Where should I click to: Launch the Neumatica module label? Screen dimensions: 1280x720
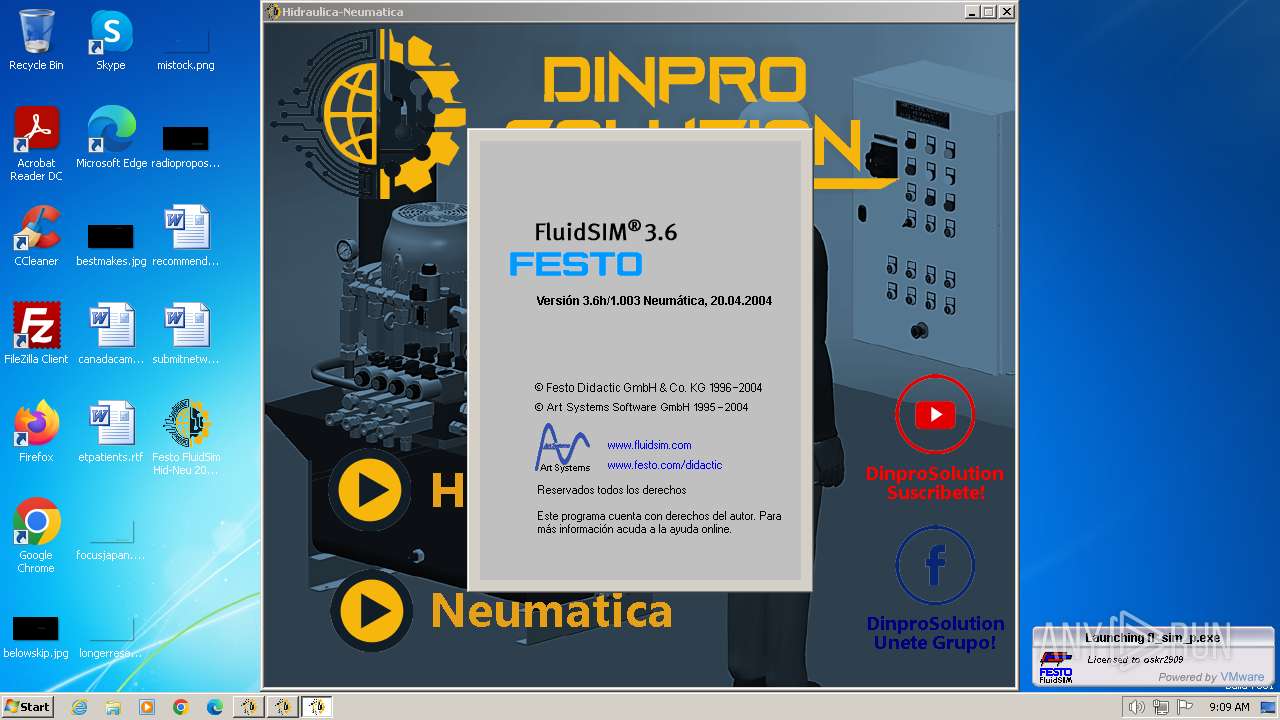(551, 610)
